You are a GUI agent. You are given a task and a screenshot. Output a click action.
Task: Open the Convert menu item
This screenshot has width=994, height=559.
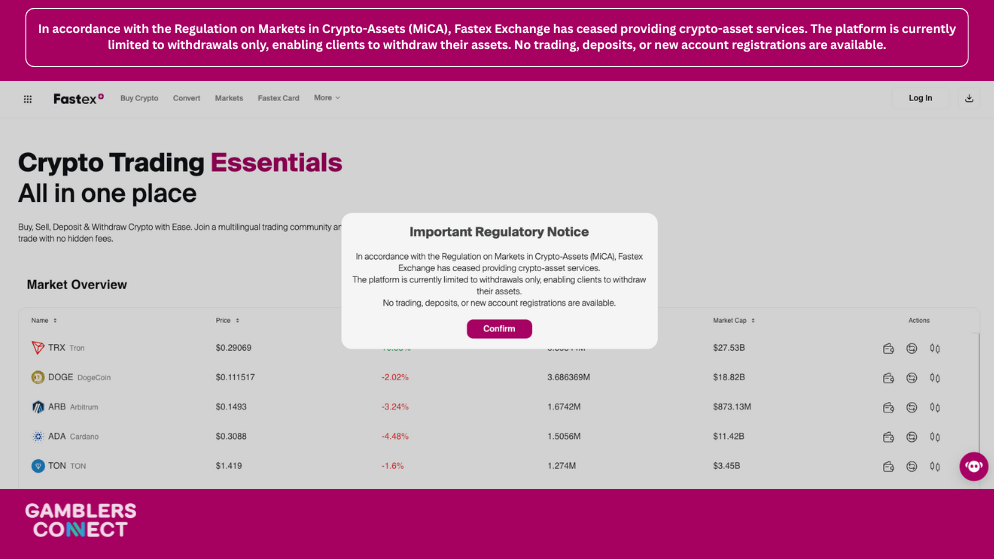point(186,98)
